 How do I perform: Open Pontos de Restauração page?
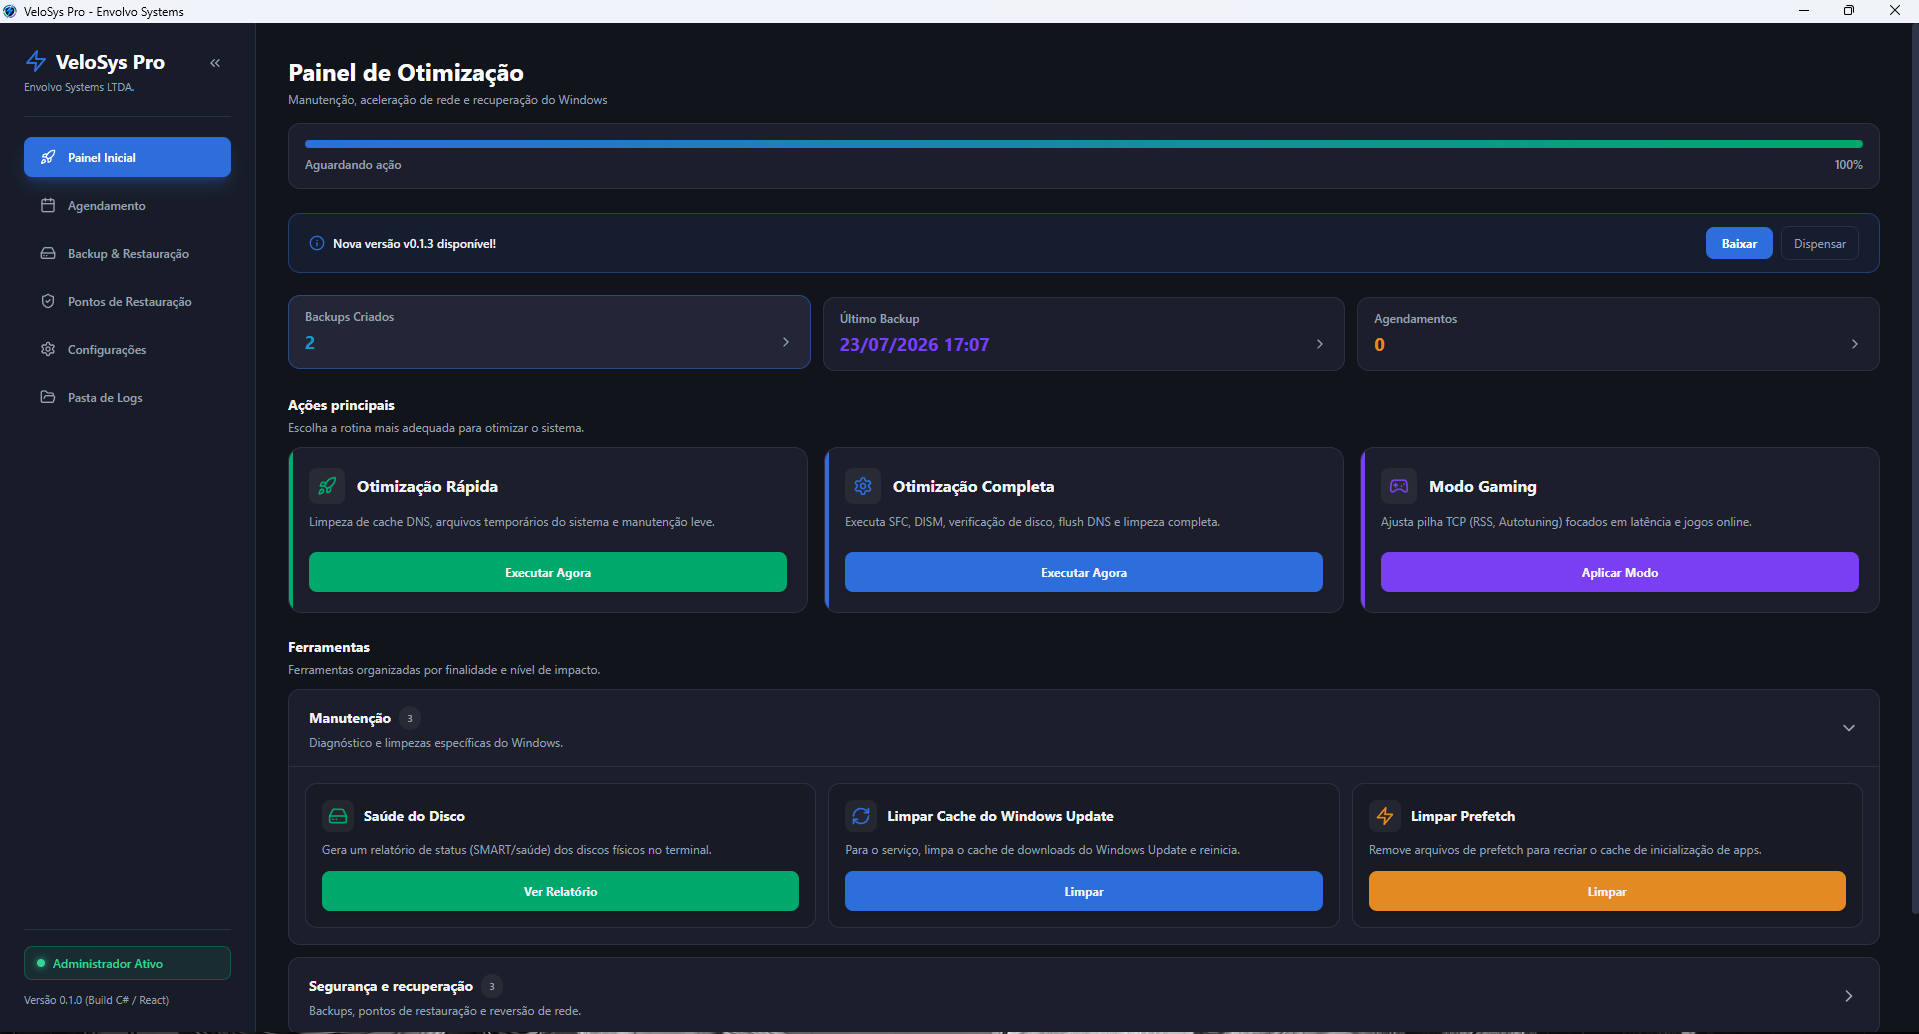(x=127, y=301)
